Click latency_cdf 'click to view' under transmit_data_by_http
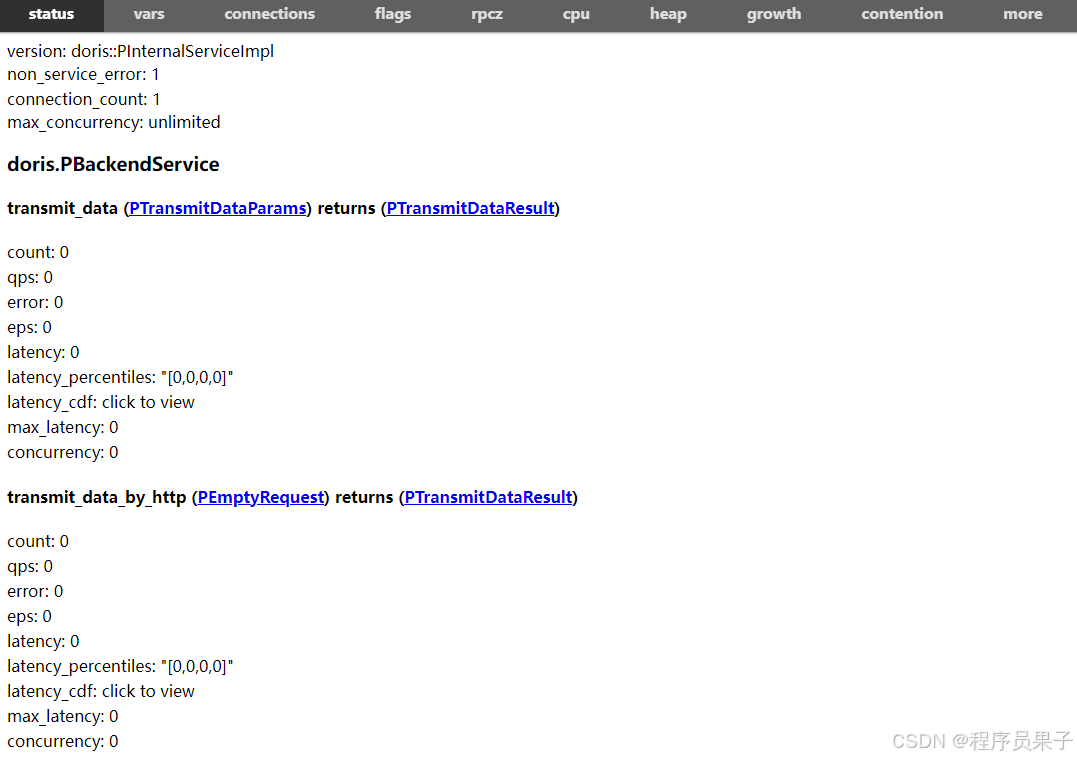Viewport: 1077px width, 758px height. click(148, 691)
